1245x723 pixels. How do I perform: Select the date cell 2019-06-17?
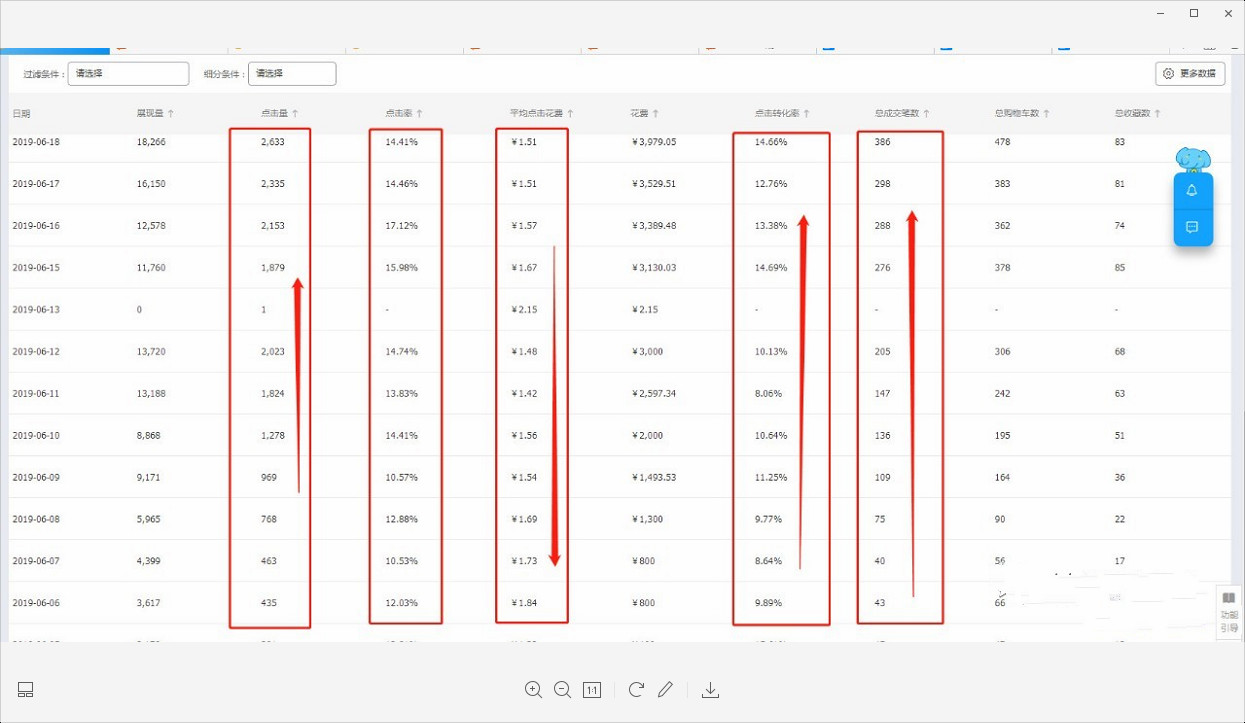36,184
